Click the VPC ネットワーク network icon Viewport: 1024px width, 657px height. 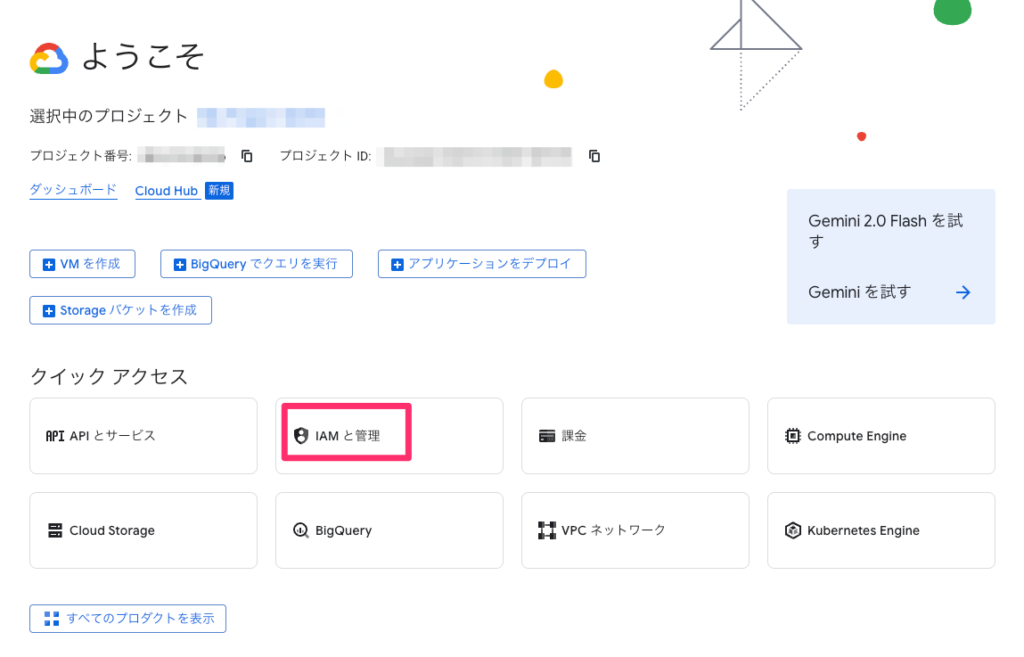(546, 530)
